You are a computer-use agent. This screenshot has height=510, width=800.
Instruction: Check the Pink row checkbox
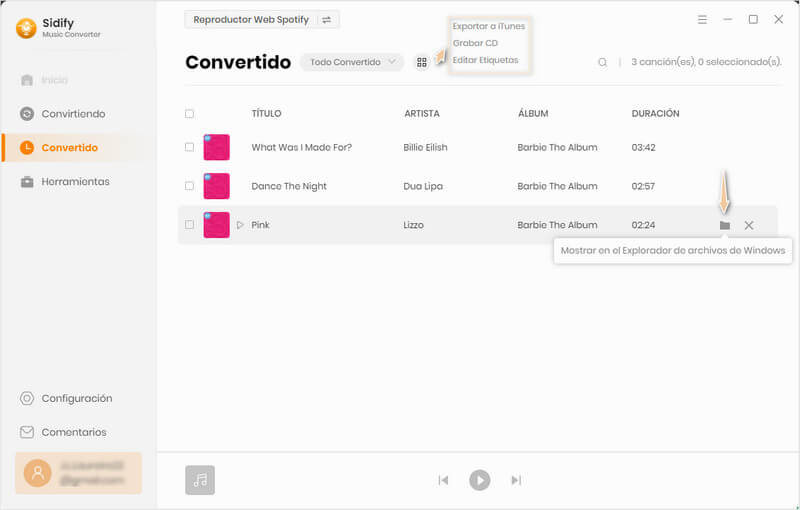click(189, 224)
